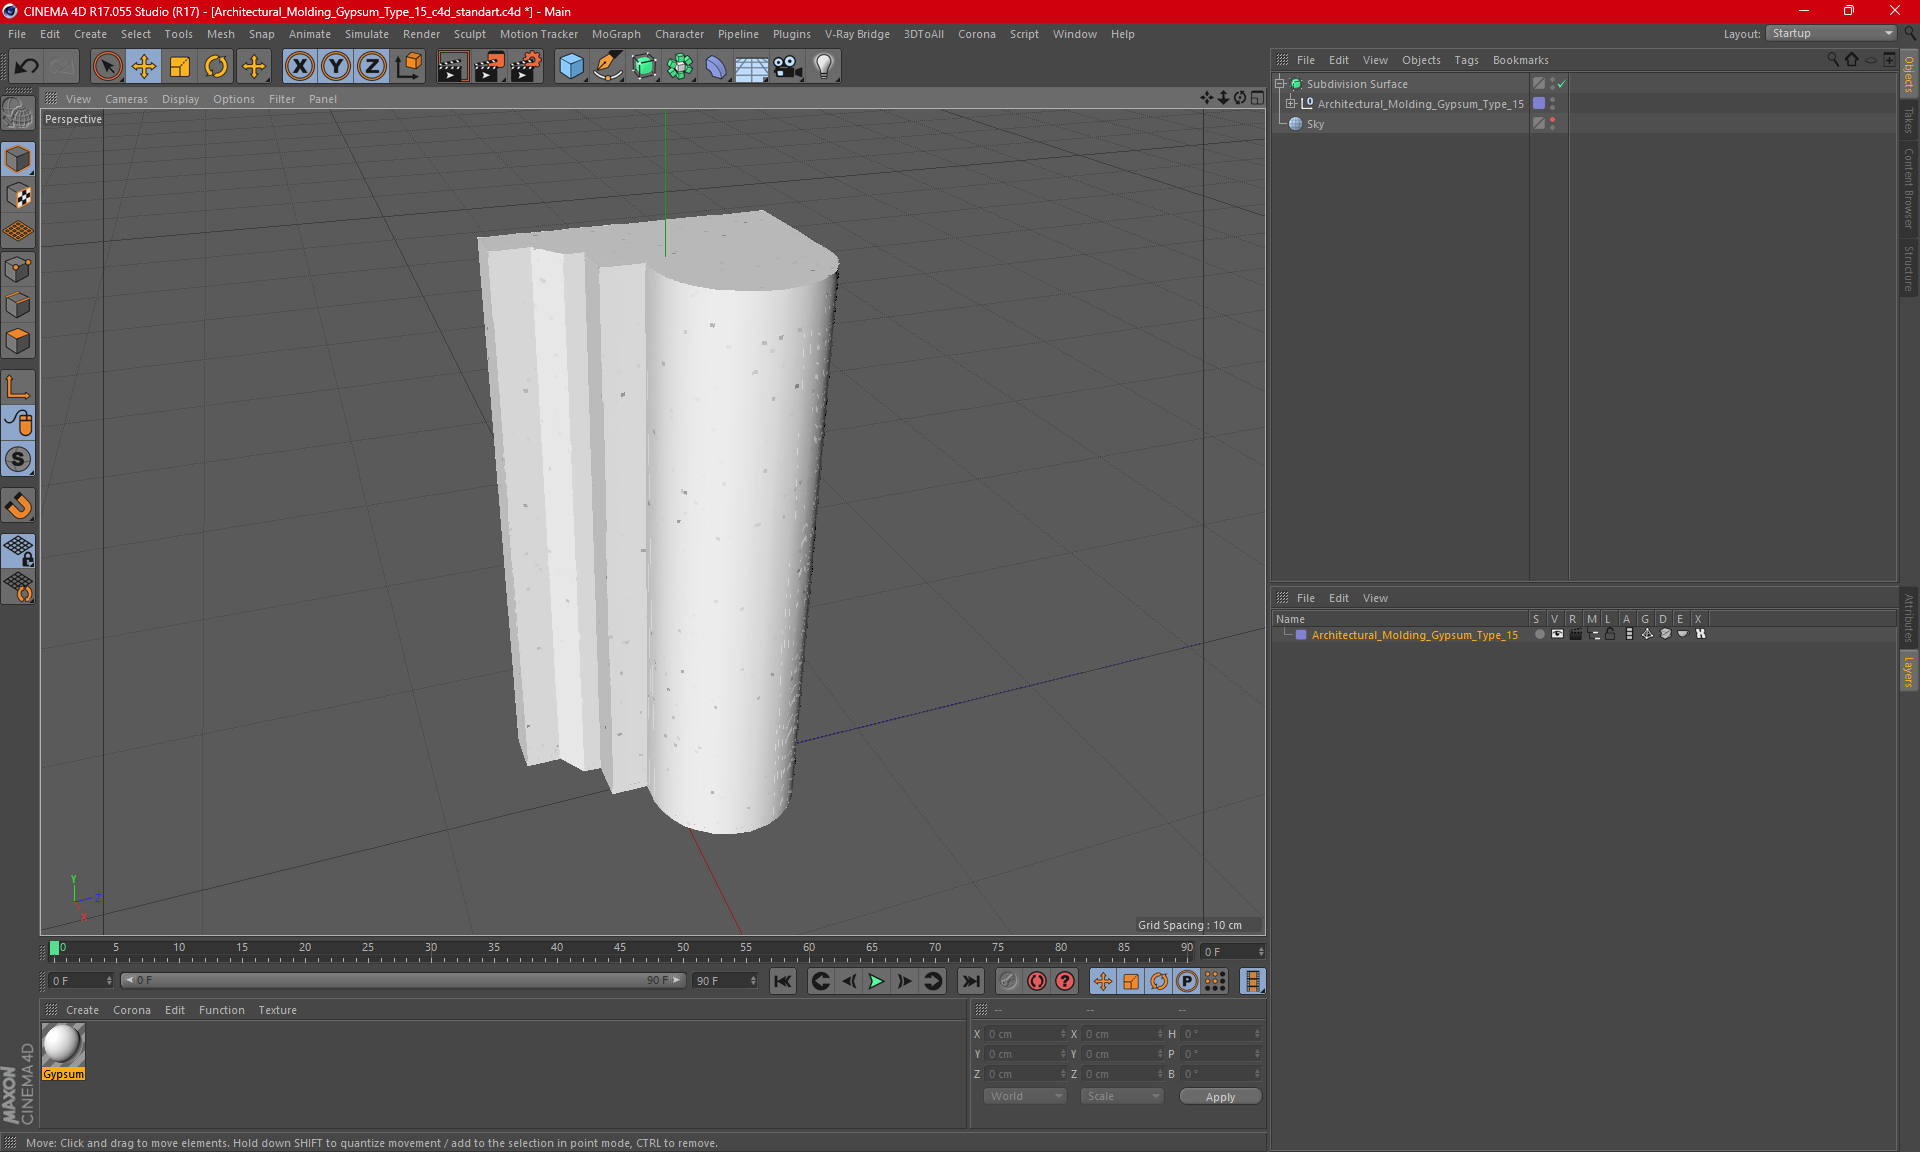Play animation forward
The height and width of the screenshot is (1152, 1920).
[876, 981]
